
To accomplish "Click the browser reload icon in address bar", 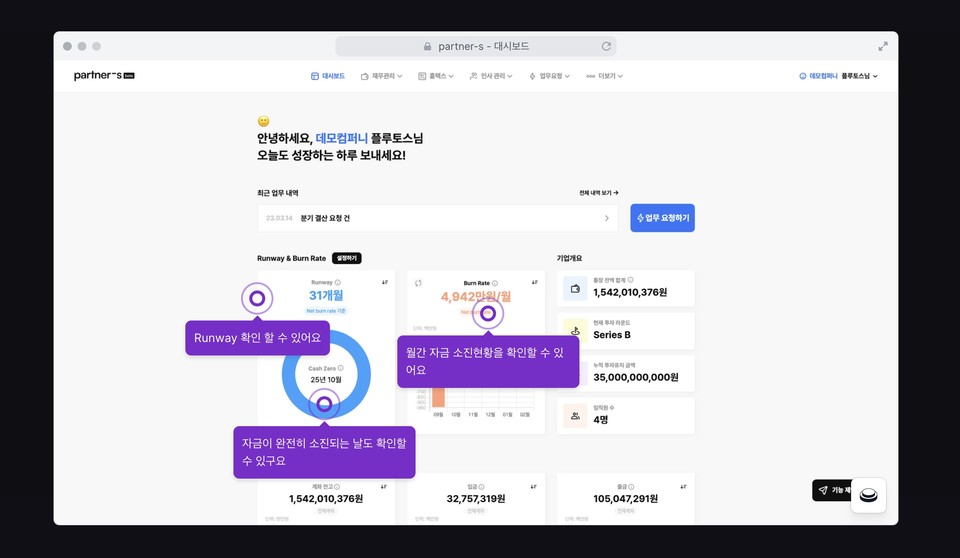I will (606, 46).
